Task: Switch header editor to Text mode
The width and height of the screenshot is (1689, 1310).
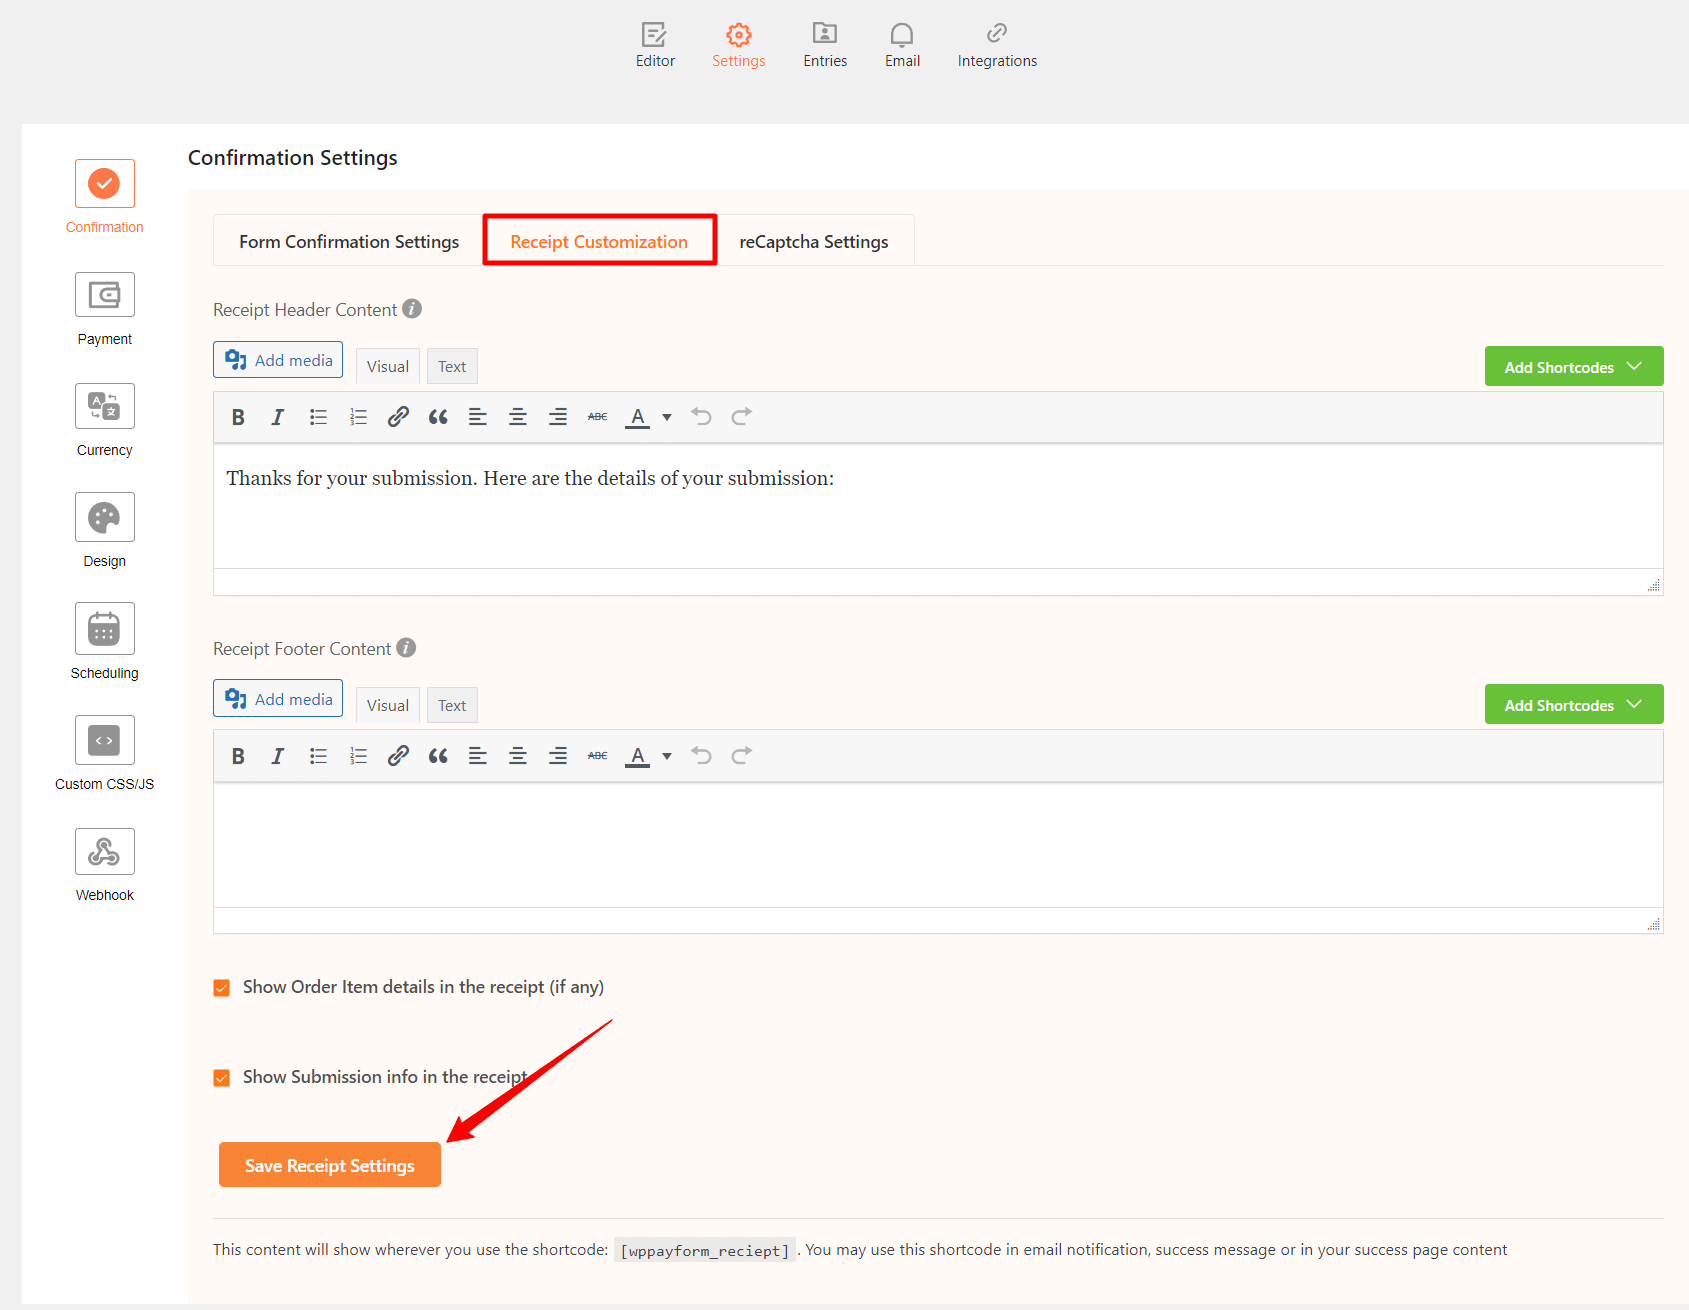Action: tap(451, 365)
